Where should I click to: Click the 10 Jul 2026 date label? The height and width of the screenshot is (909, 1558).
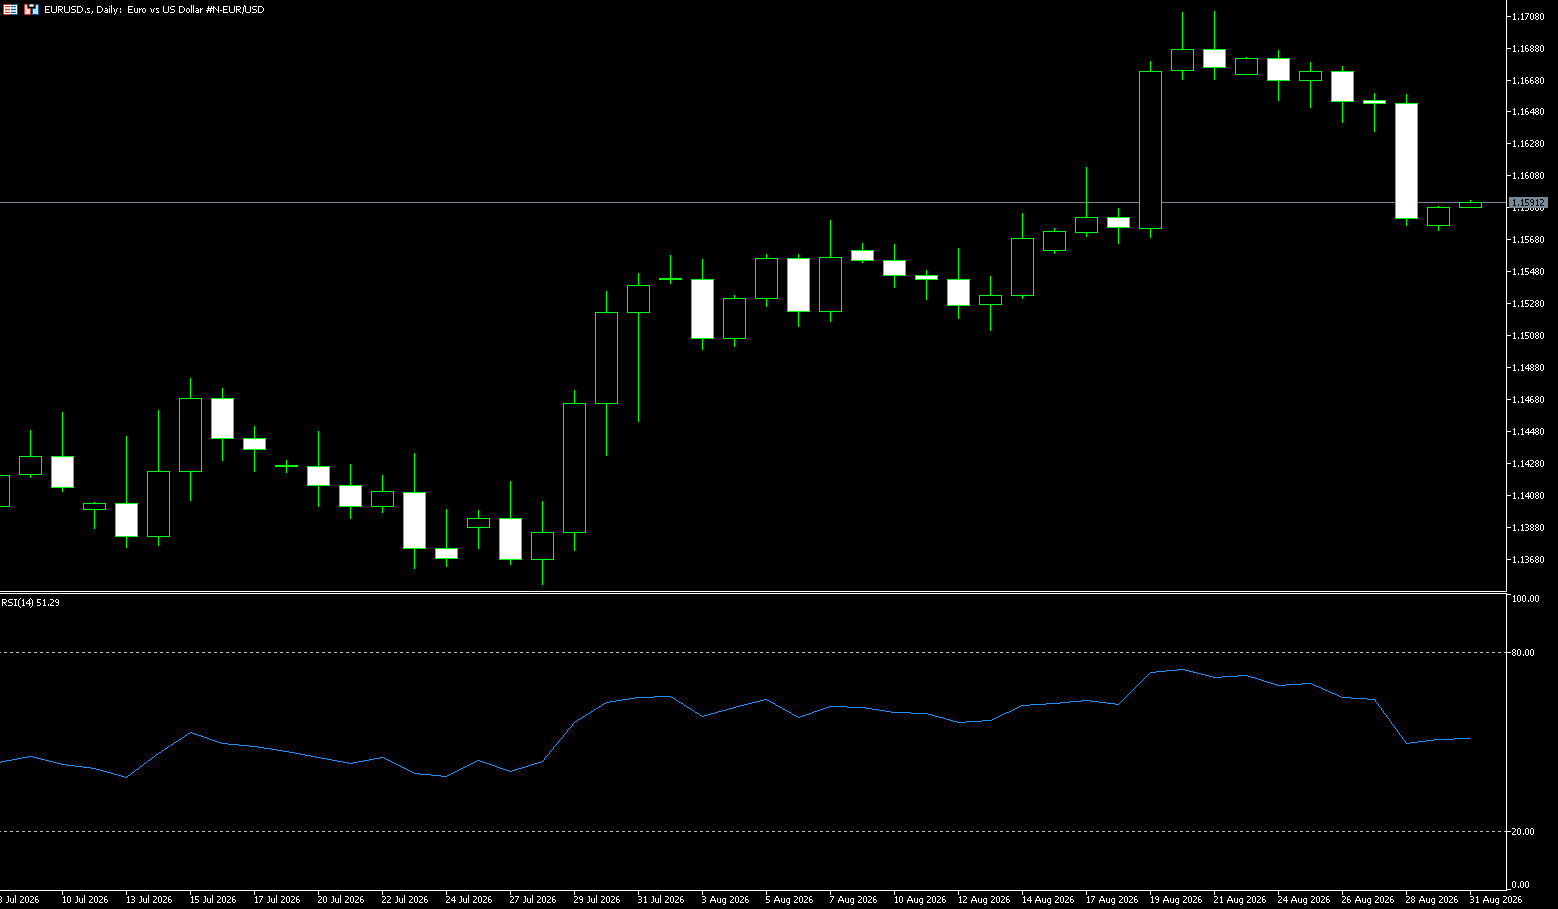pos(85,900)
